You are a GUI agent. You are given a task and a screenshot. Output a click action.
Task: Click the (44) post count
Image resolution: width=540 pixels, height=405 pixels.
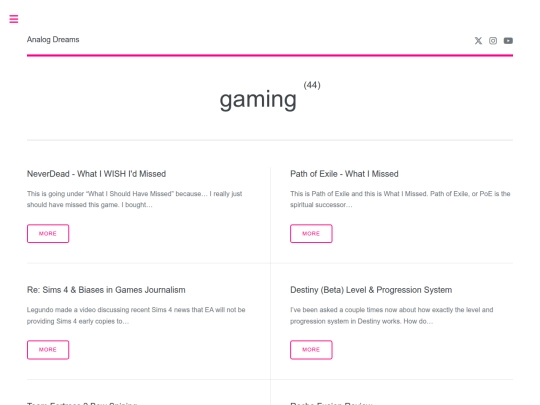312,85
